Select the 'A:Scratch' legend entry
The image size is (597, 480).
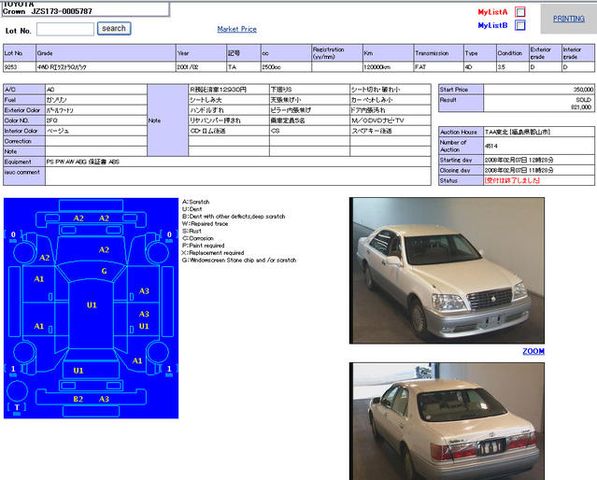[x=196, y=202]
